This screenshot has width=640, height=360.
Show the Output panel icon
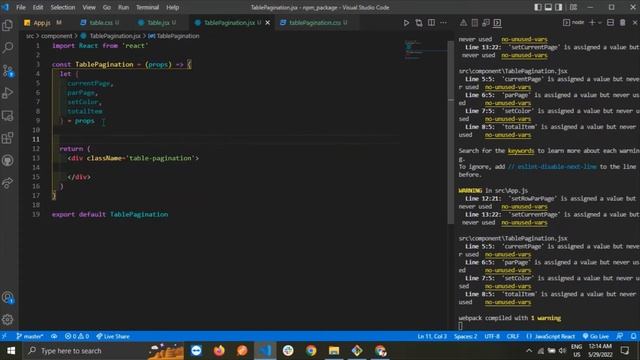tap(475, 23)
